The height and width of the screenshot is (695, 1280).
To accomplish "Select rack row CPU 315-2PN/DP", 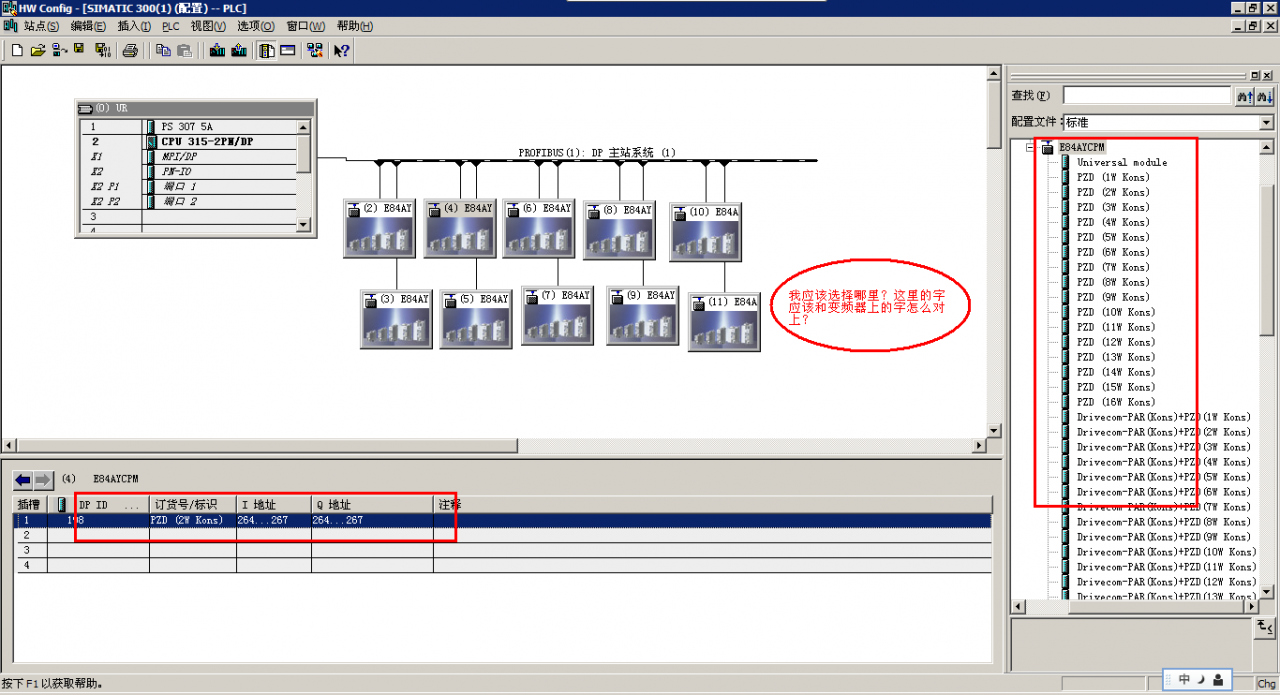I will 189,142.
